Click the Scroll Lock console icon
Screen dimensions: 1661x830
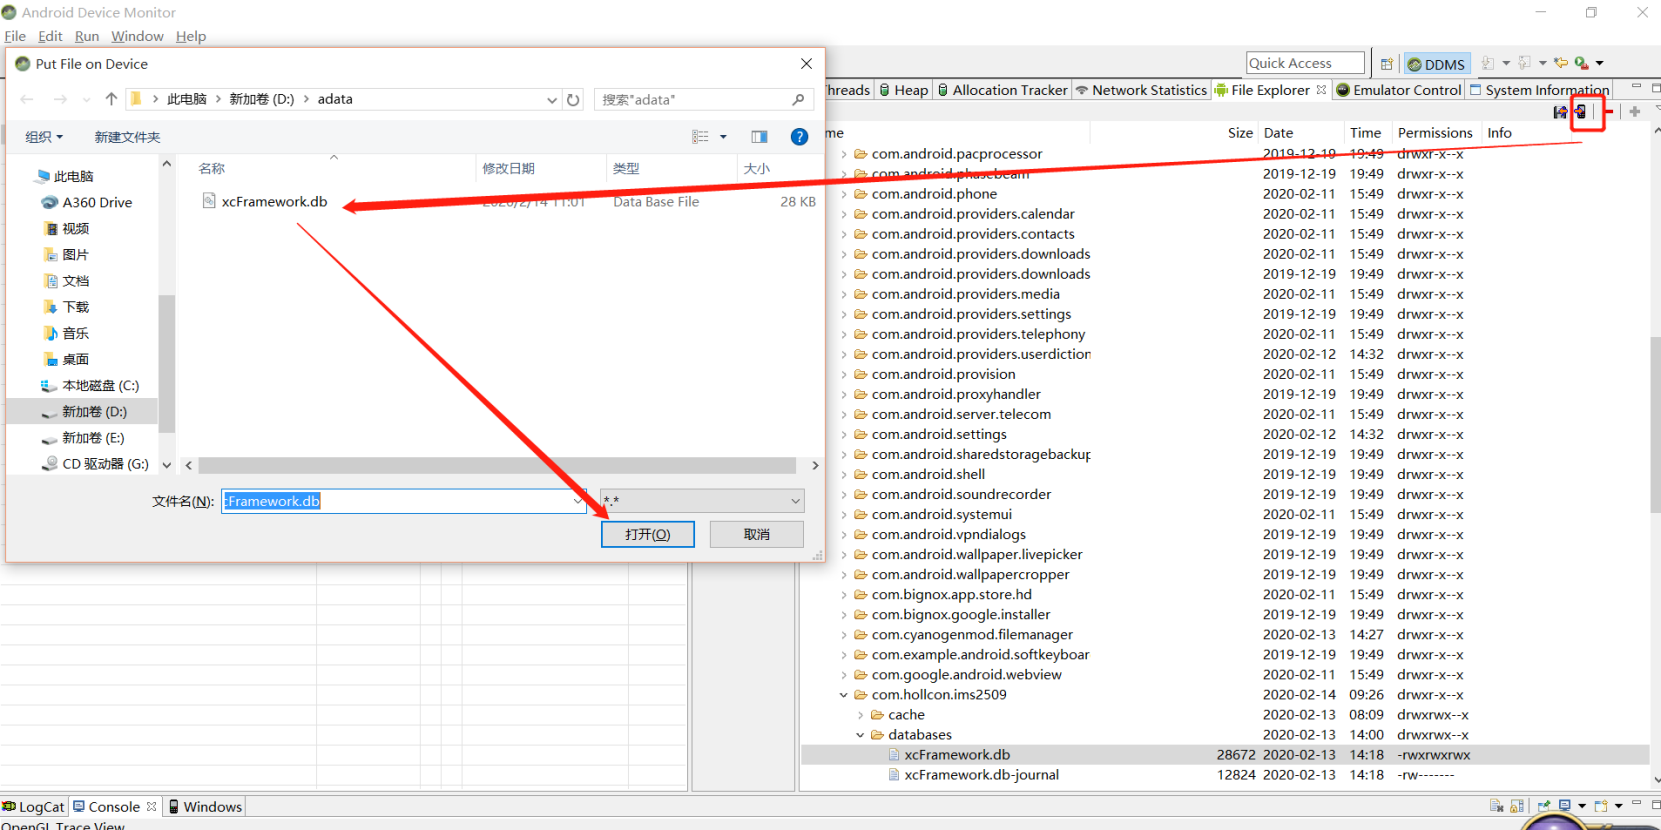tap(1517, 806)
